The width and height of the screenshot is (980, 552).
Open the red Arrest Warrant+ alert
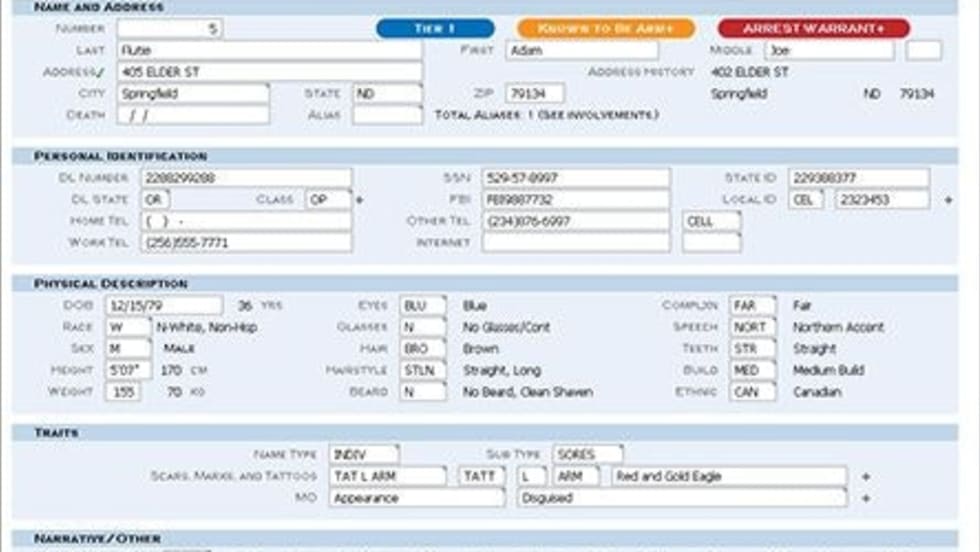tap(813, 29)
